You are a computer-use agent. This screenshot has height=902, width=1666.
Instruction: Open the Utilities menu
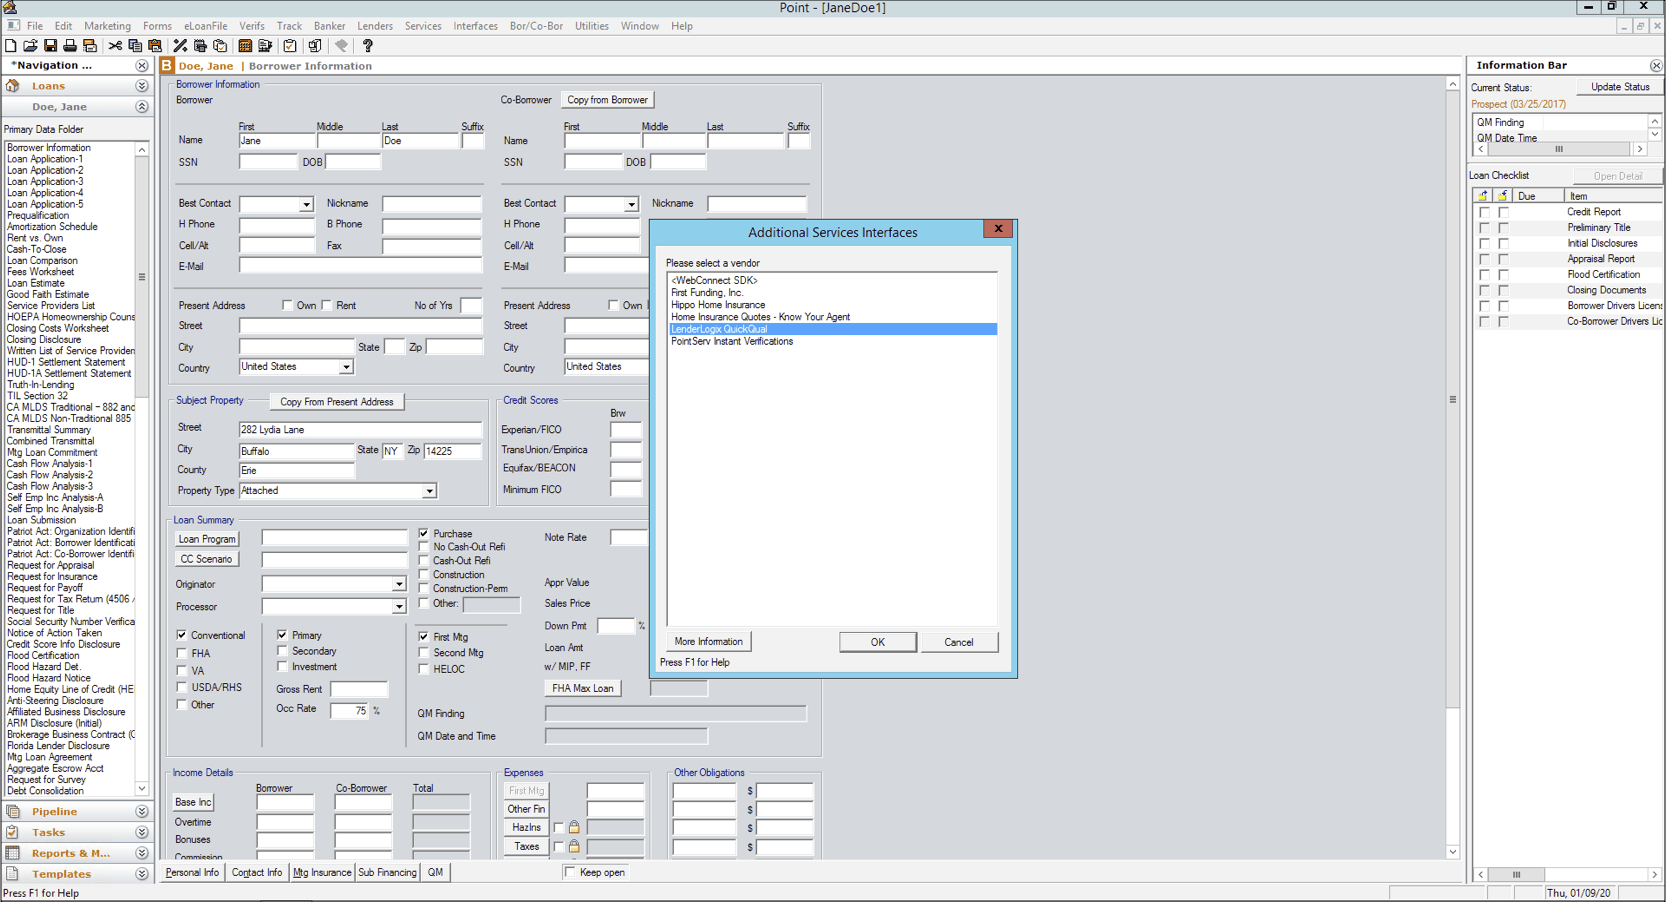point(591,26)
